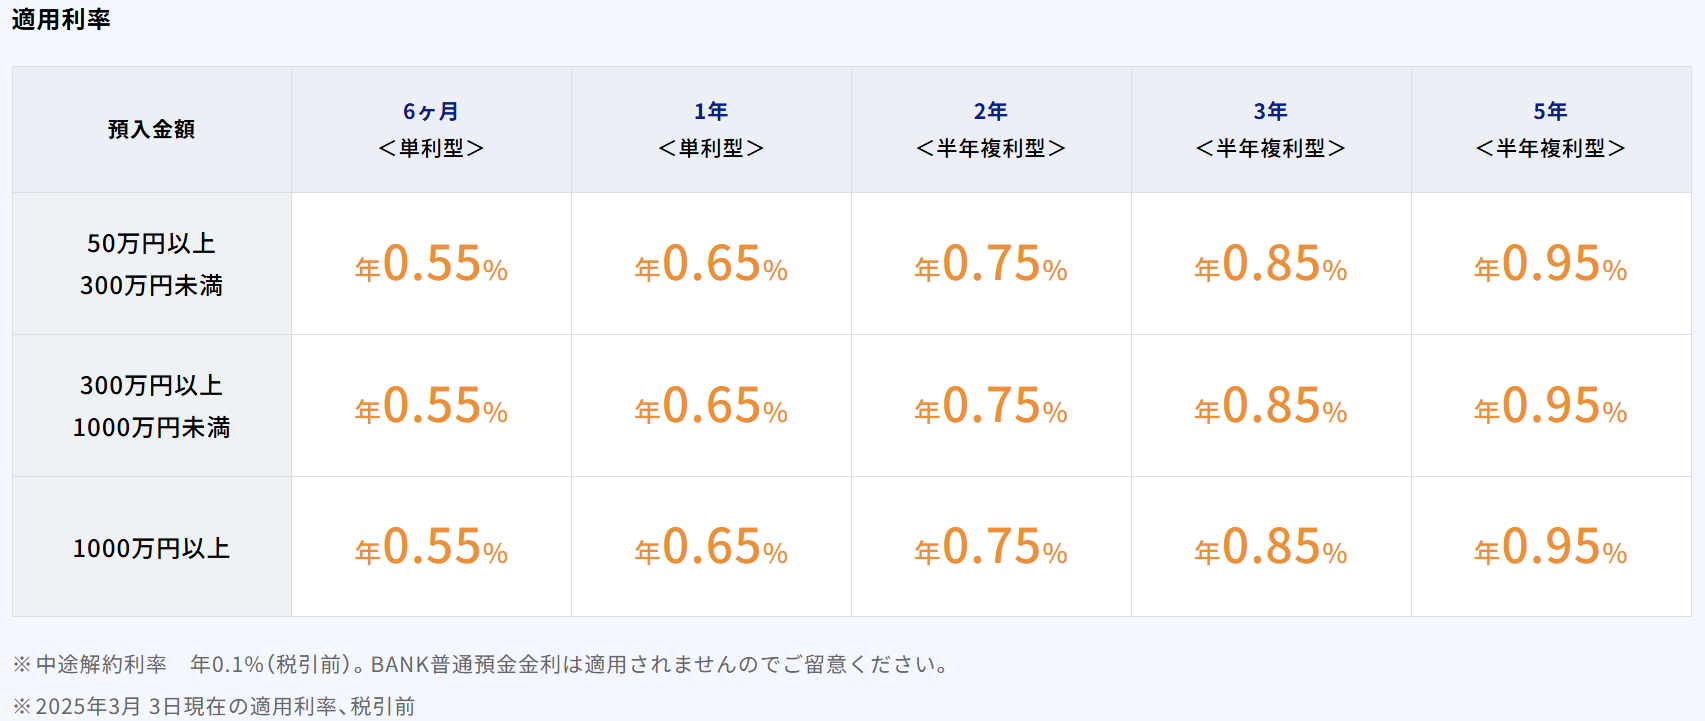Image resolution: width=1705 pixels, height=721 pixels.
Task: Click the 1000万円以上 row label
Action: (x=152, y=548)
